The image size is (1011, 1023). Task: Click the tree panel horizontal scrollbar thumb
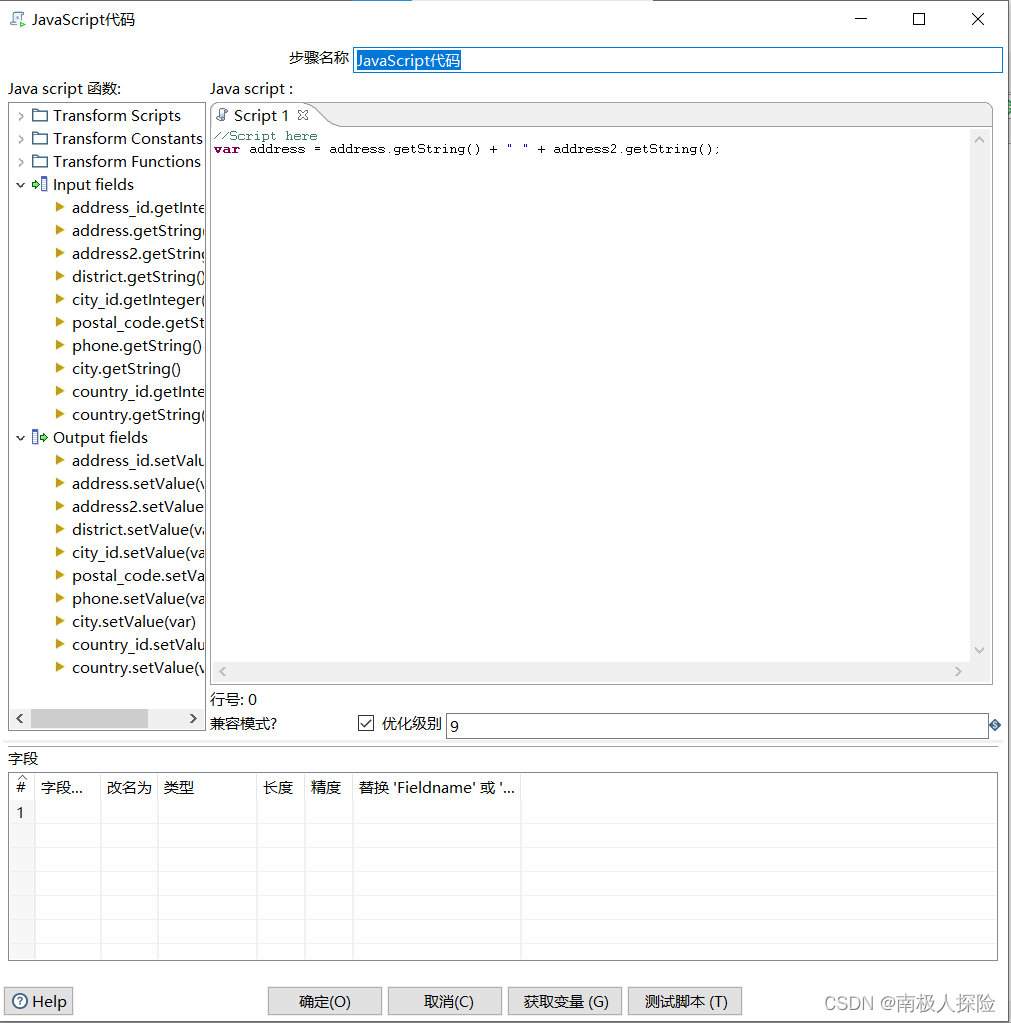[x=89, y=718]
